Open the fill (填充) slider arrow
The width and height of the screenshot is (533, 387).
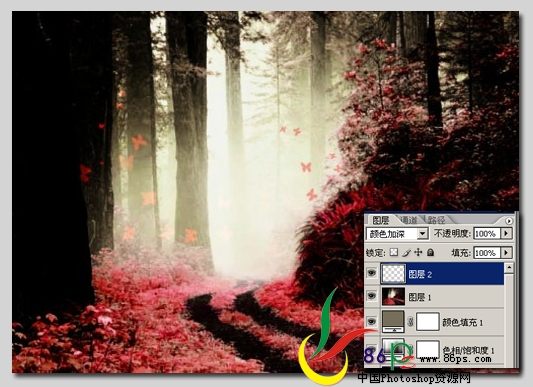click(507, 253)
